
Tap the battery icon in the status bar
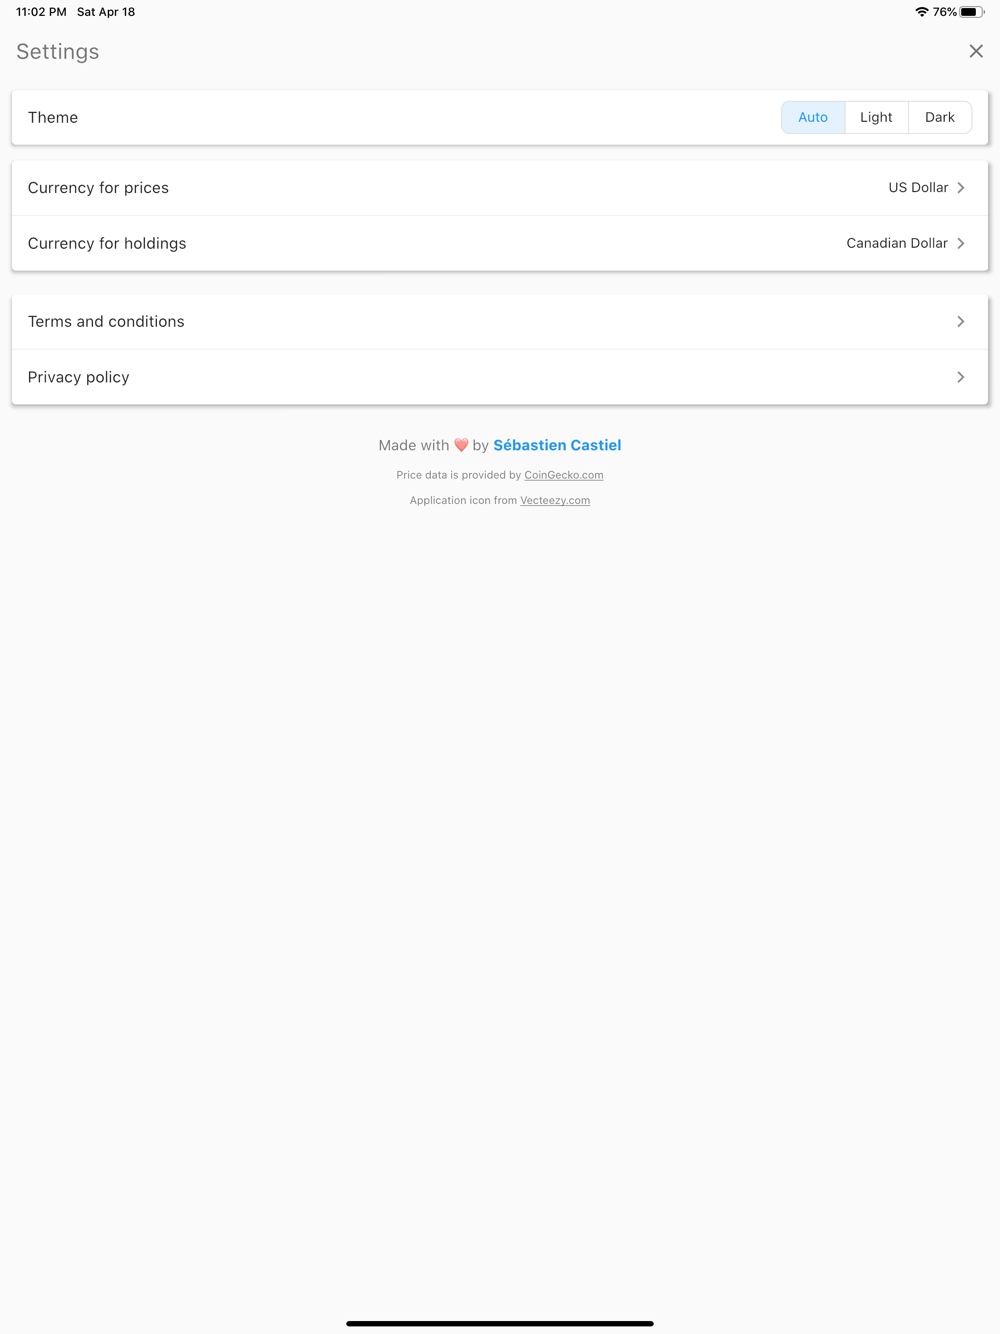click(972, 12)
